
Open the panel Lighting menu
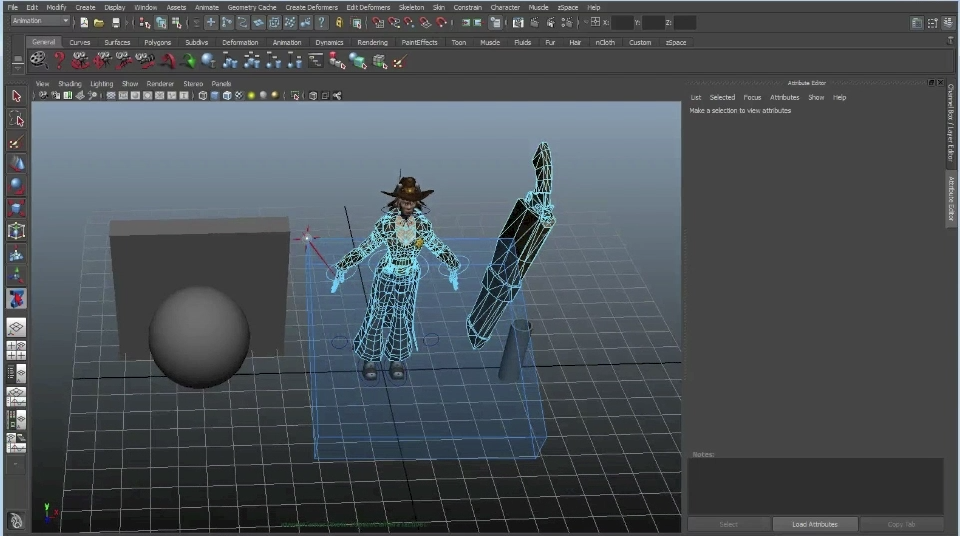coord(102,83)
